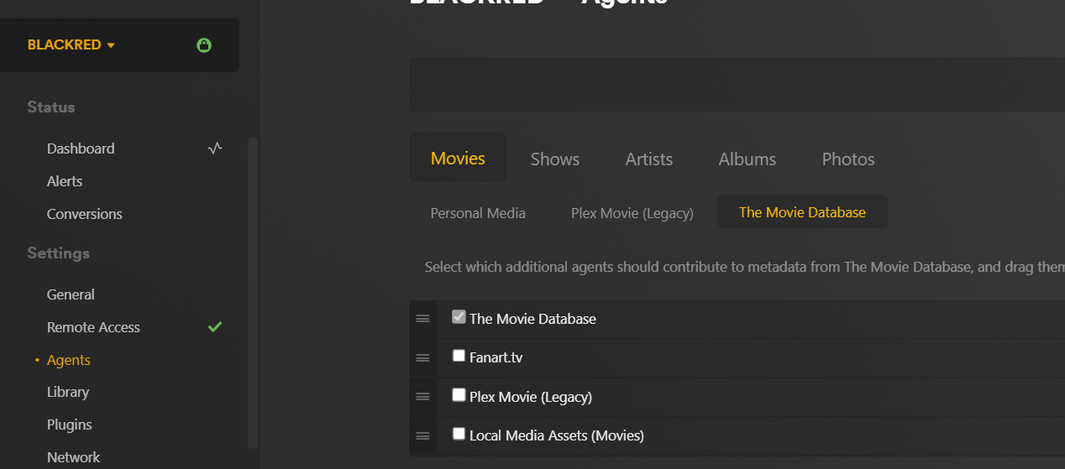Open General settings
1065x469 pixels.
click(x=71, y=295)
